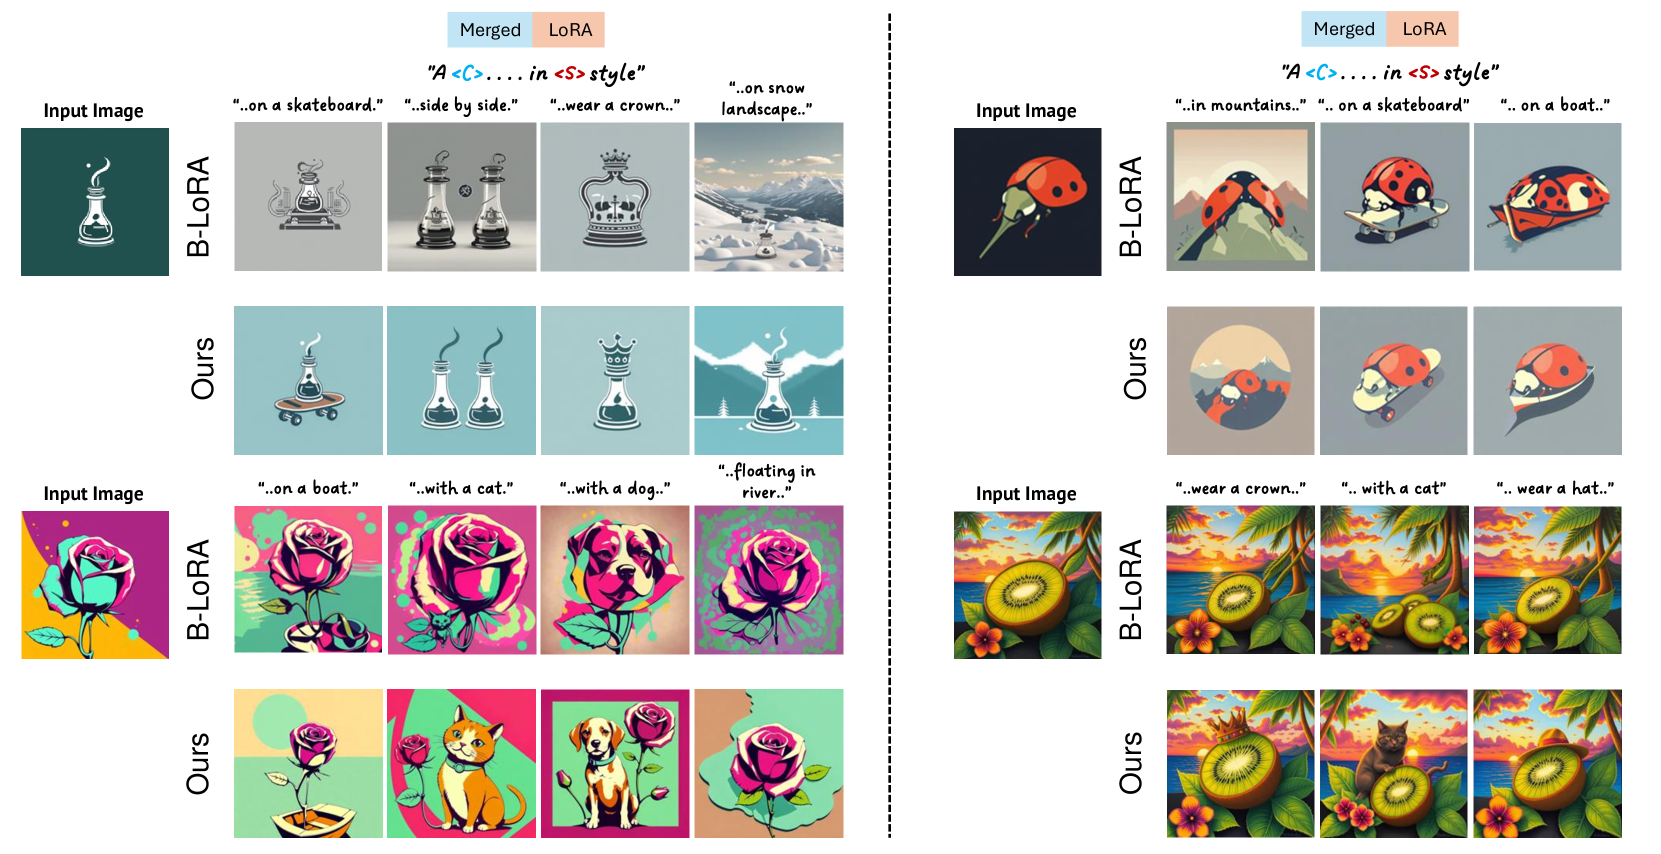Viewport: 1661px width, 854px height.
Task: Open B-LoRA crown flask image
Action: (615, 197)
